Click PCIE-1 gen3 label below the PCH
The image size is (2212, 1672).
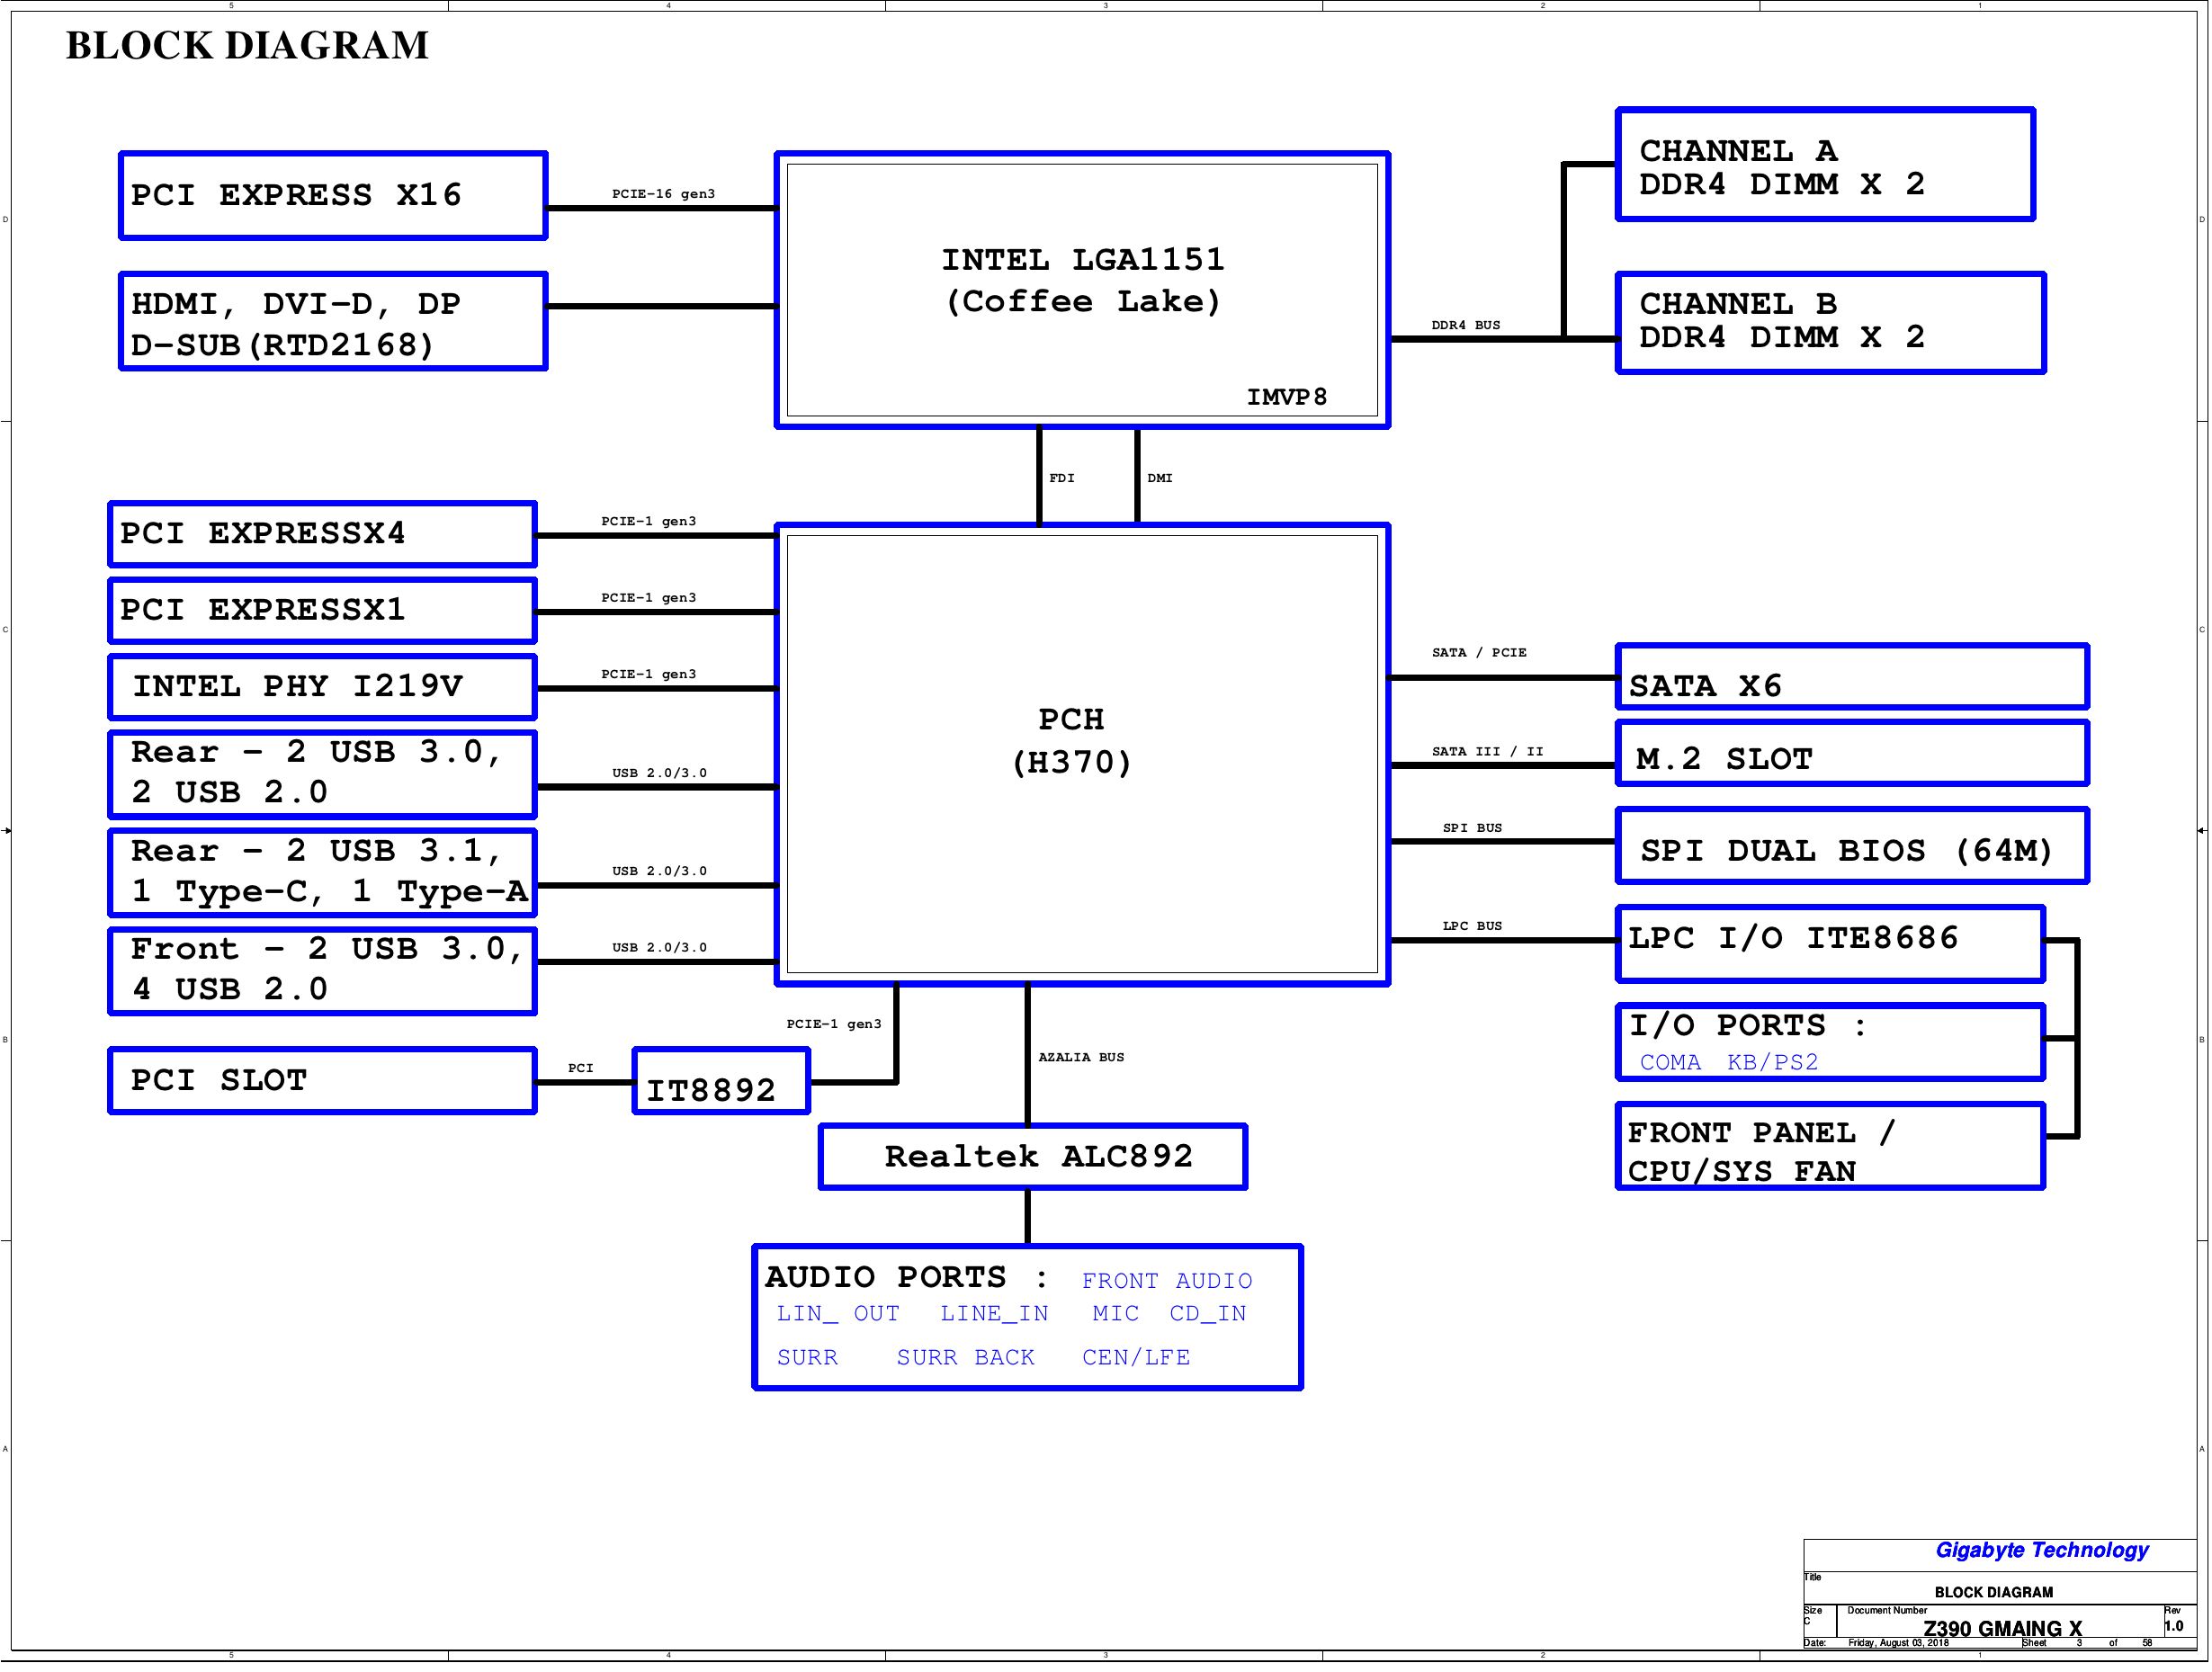[834, 1024]
